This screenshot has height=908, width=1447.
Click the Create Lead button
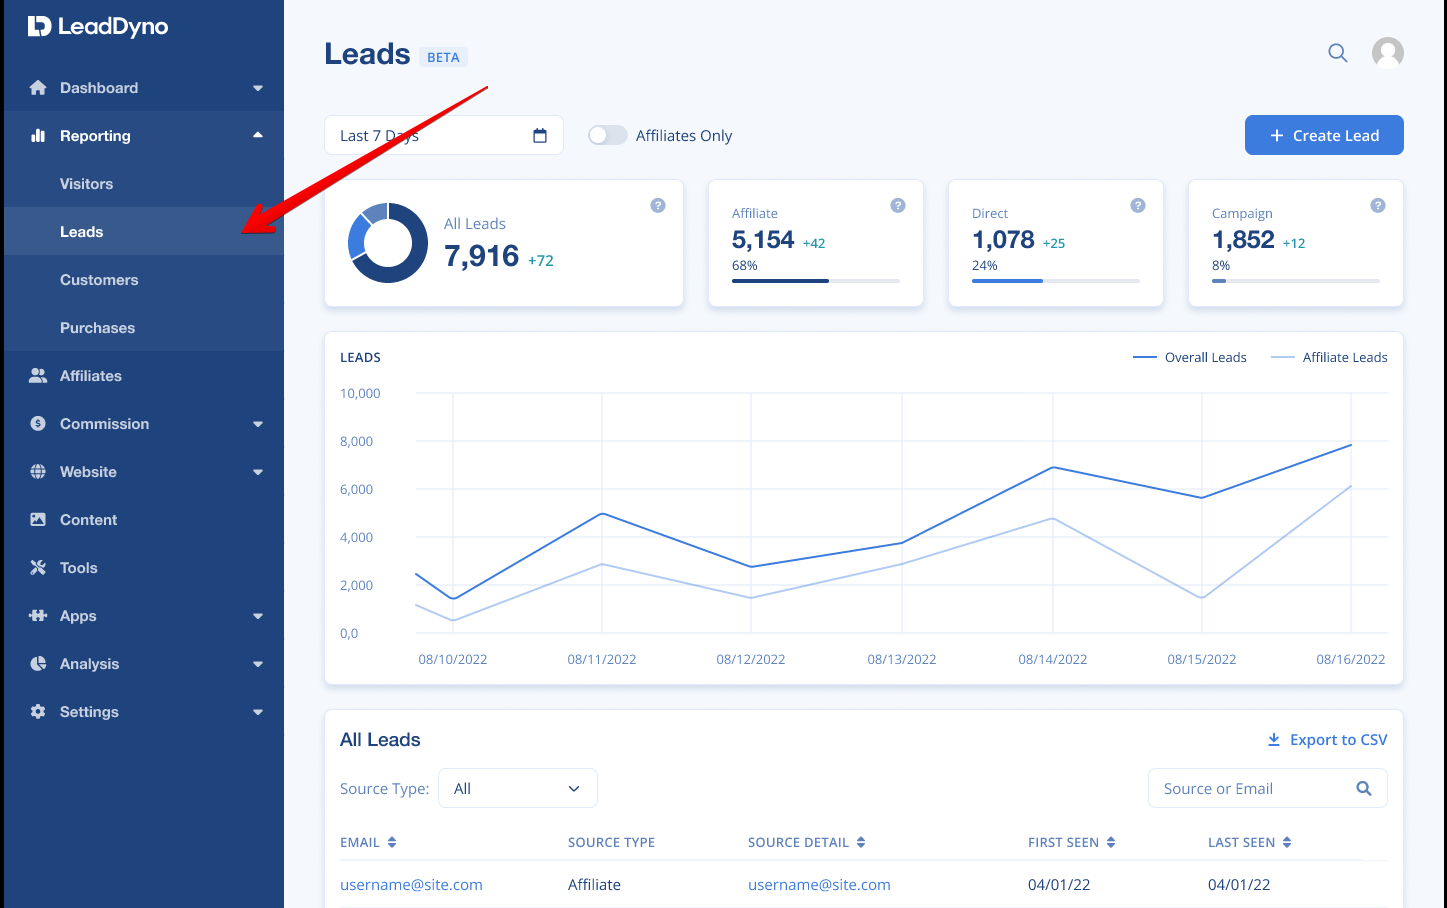[x=1324, y=135]
